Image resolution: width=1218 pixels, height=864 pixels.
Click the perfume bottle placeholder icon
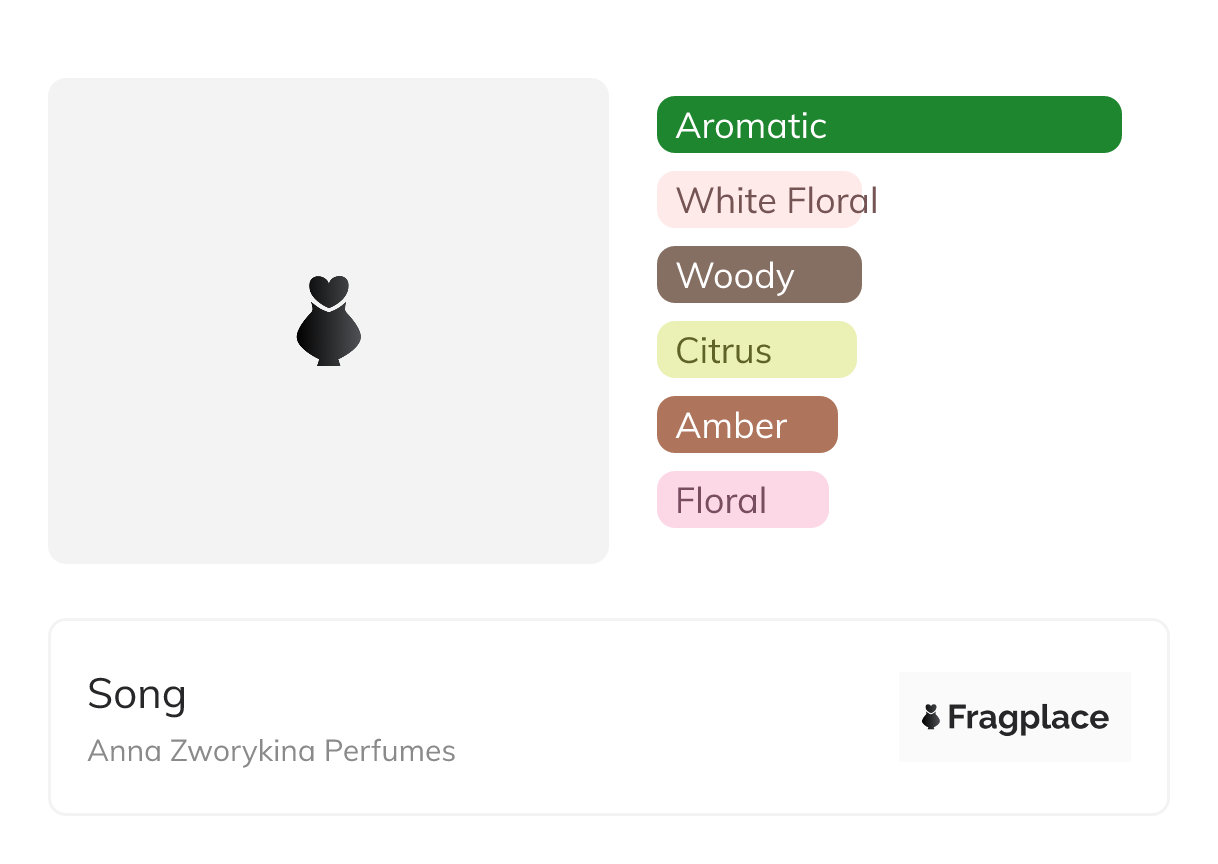tap(328, 321)
